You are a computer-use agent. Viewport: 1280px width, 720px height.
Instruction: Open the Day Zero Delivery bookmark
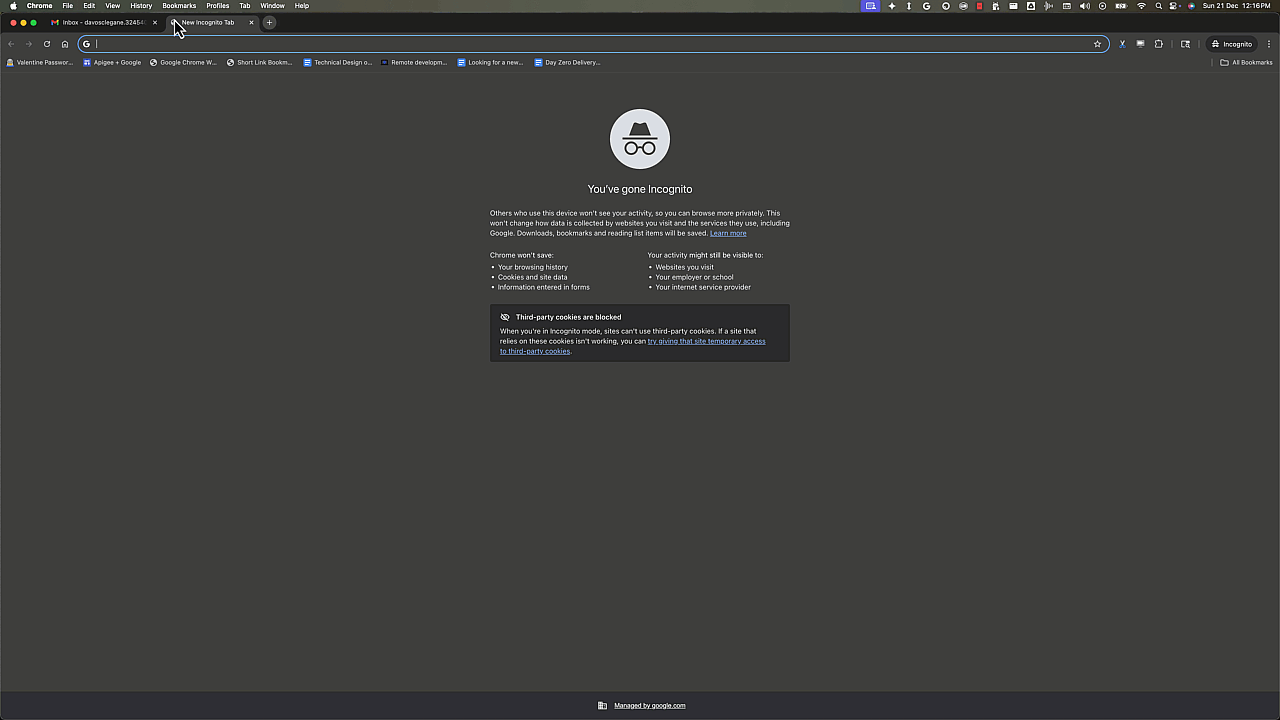point(567,62)
